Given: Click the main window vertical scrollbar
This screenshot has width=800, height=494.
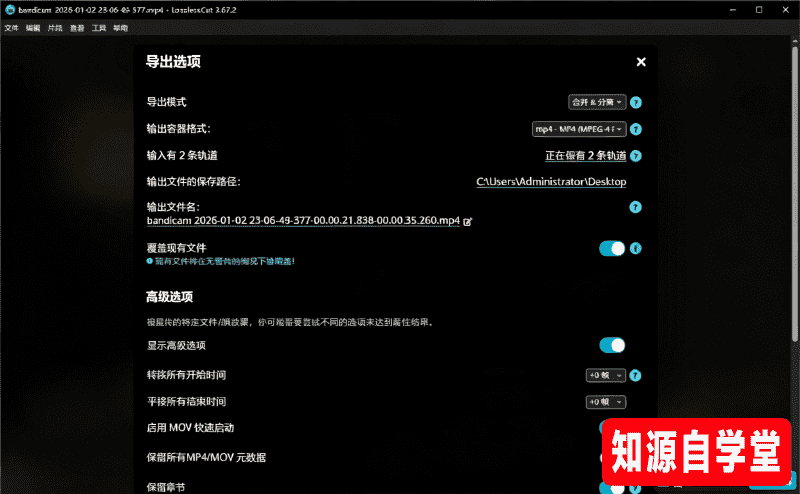Looking at the screenshot, I should [x=795, y=194].
